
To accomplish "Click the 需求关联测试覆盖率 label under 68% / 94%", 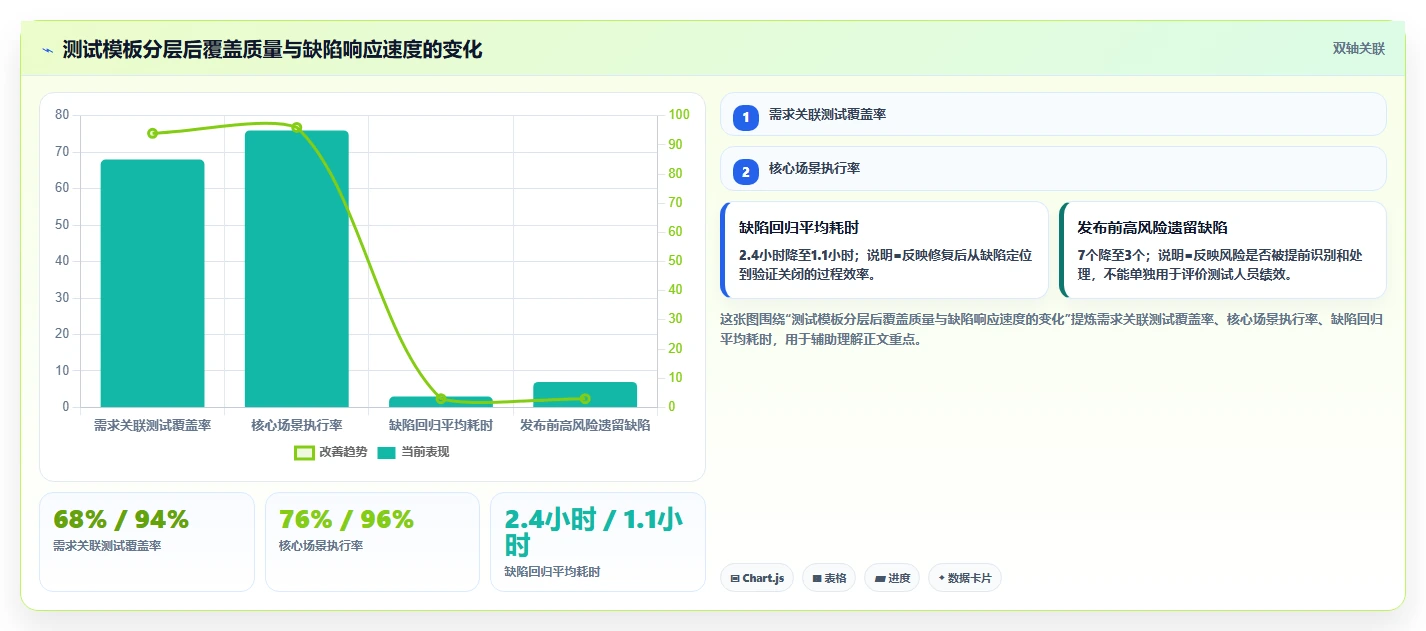I will pos(107,546).
